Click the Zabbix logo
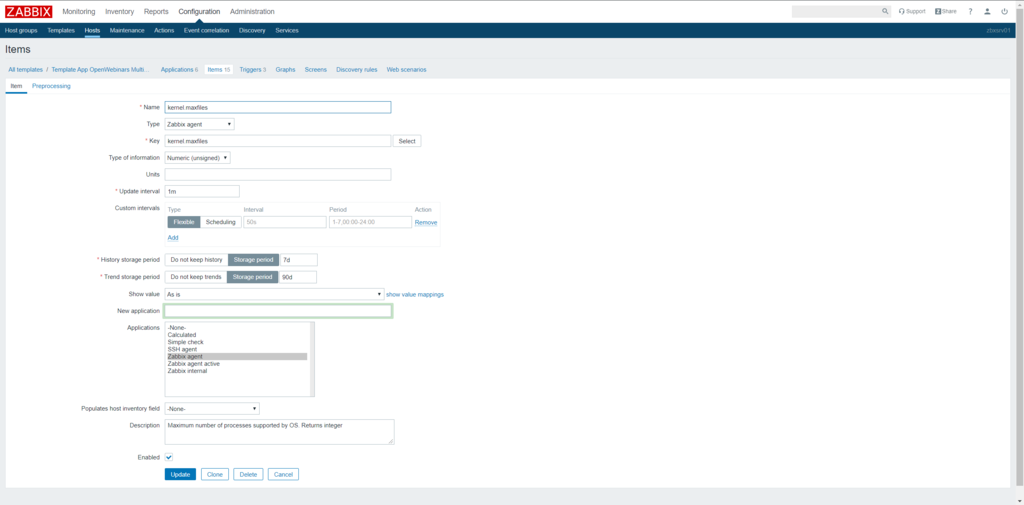Image resolution: width=1024 pixels, height=505 pixels. (28, 11)
